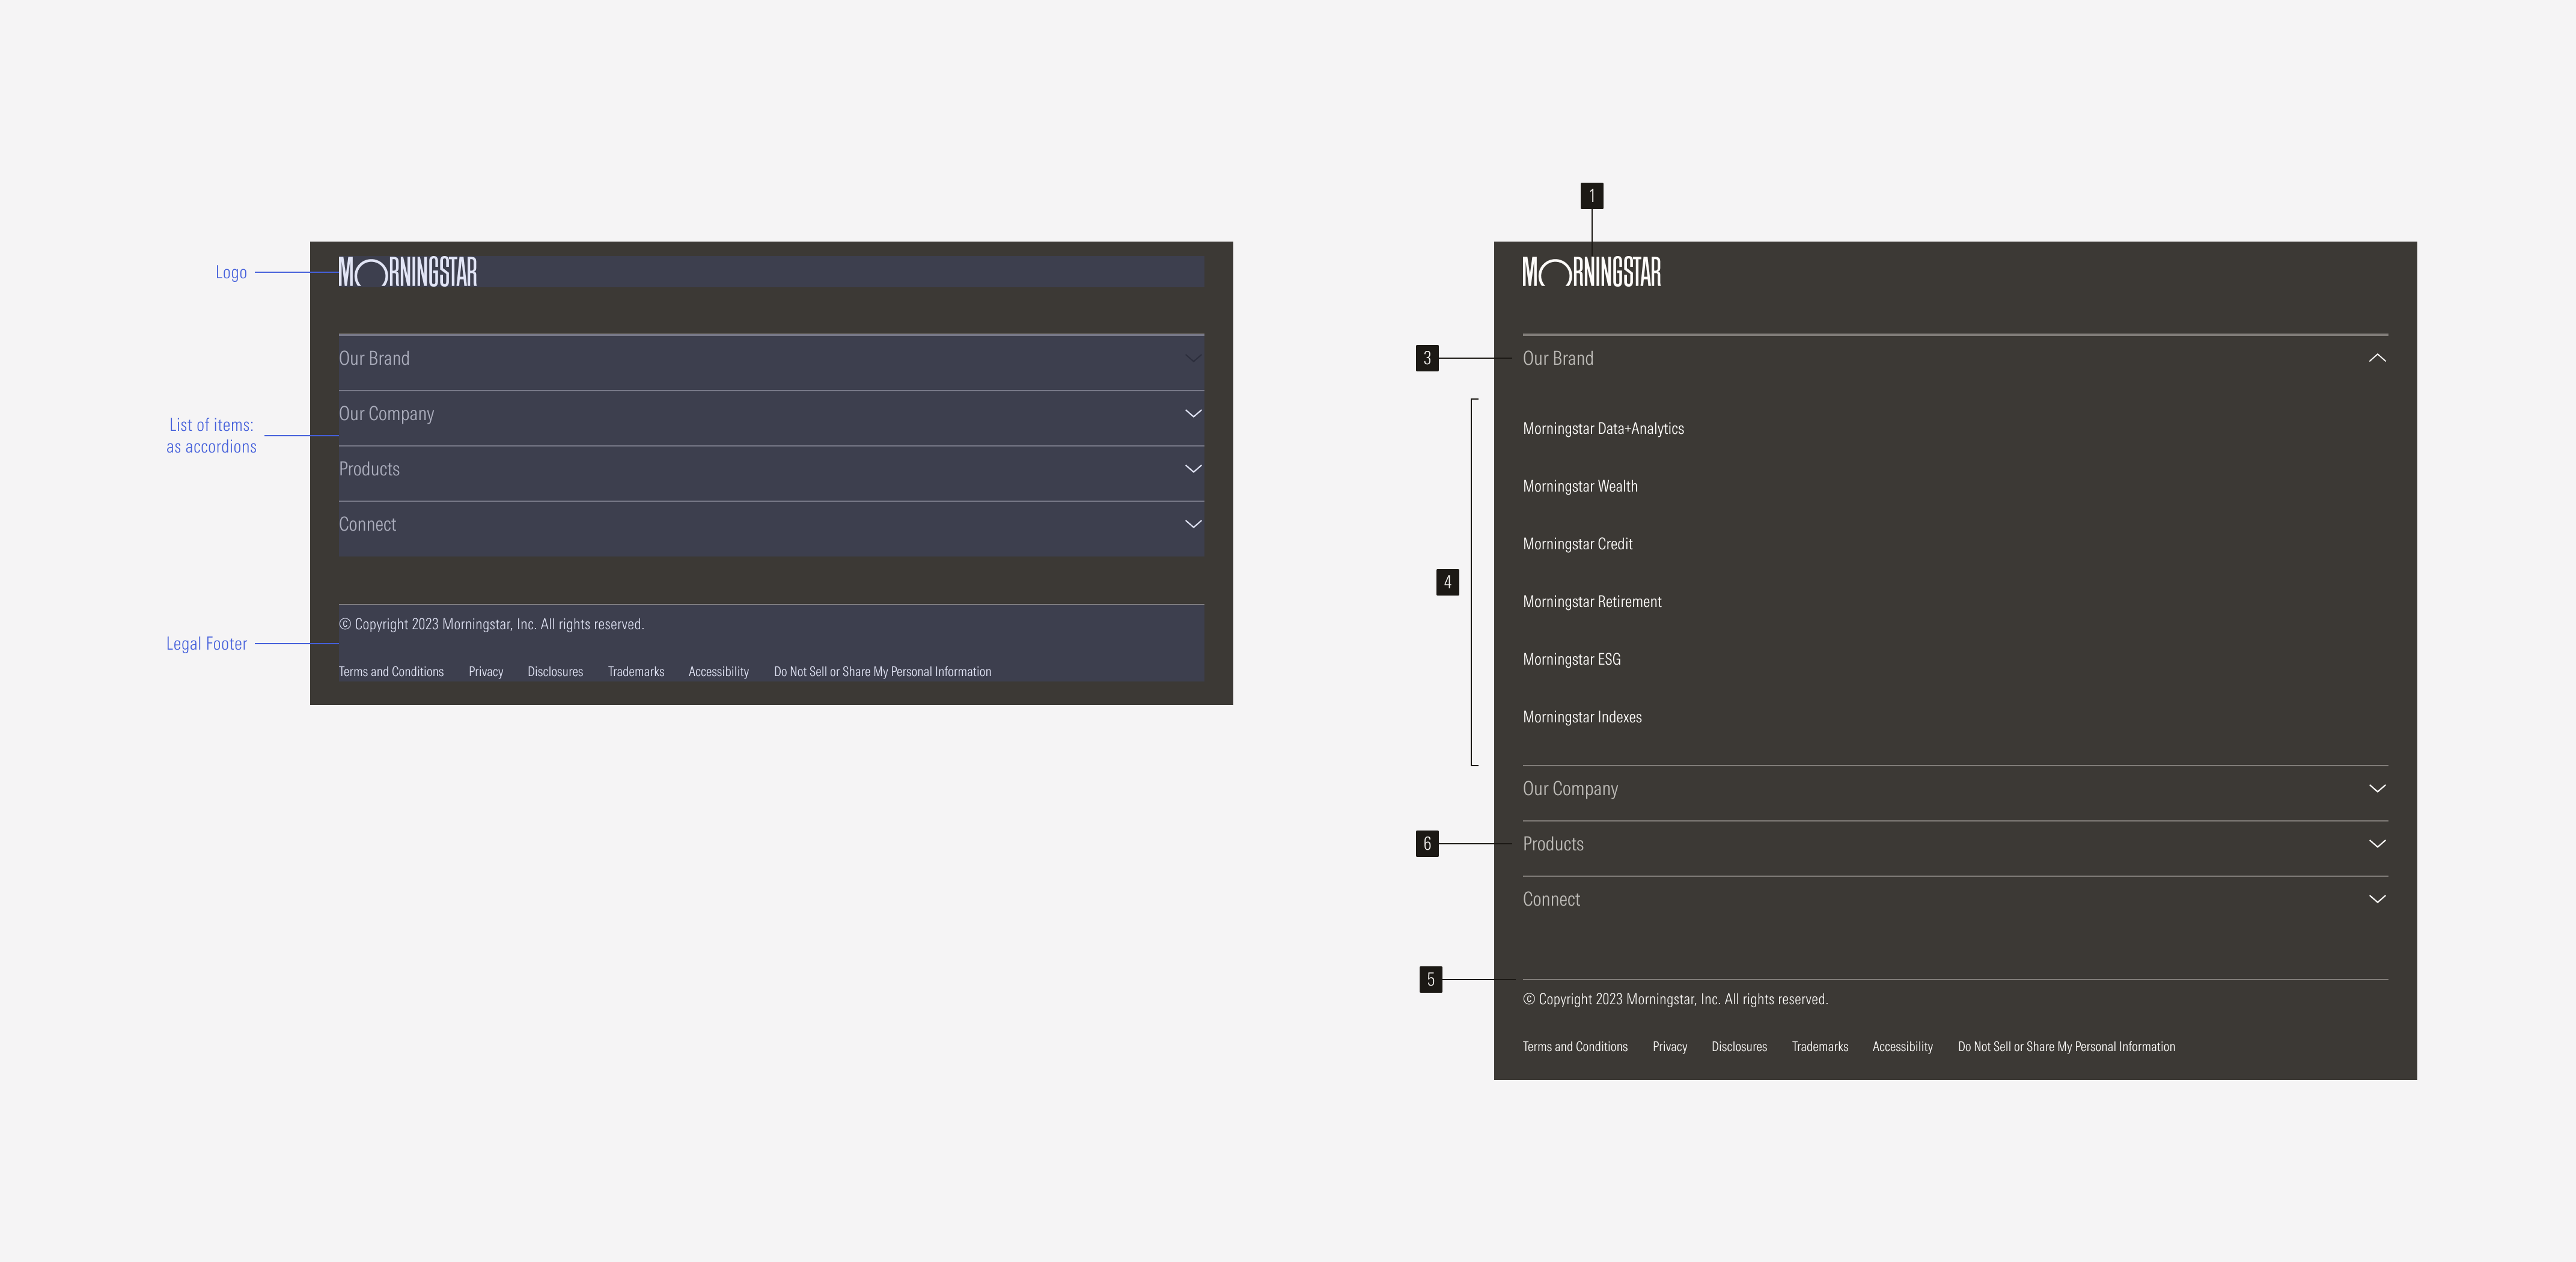Expand Products chevron in right footer

click(2377, 843)
